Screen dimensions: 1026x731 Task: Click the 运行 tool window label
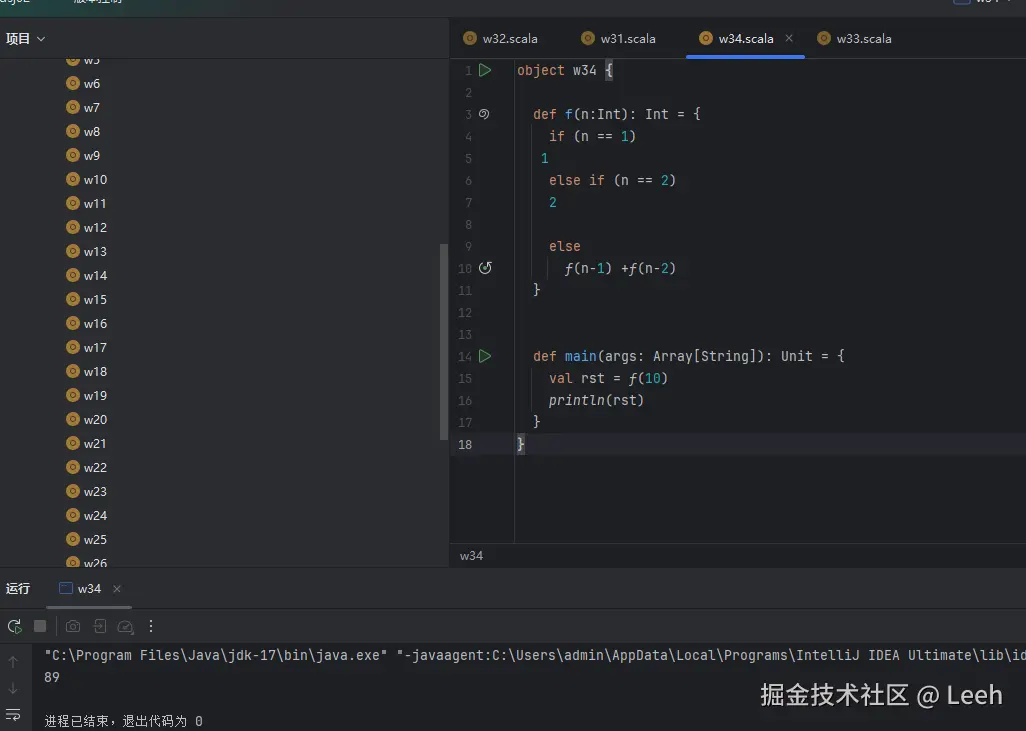tap(18, 589)
